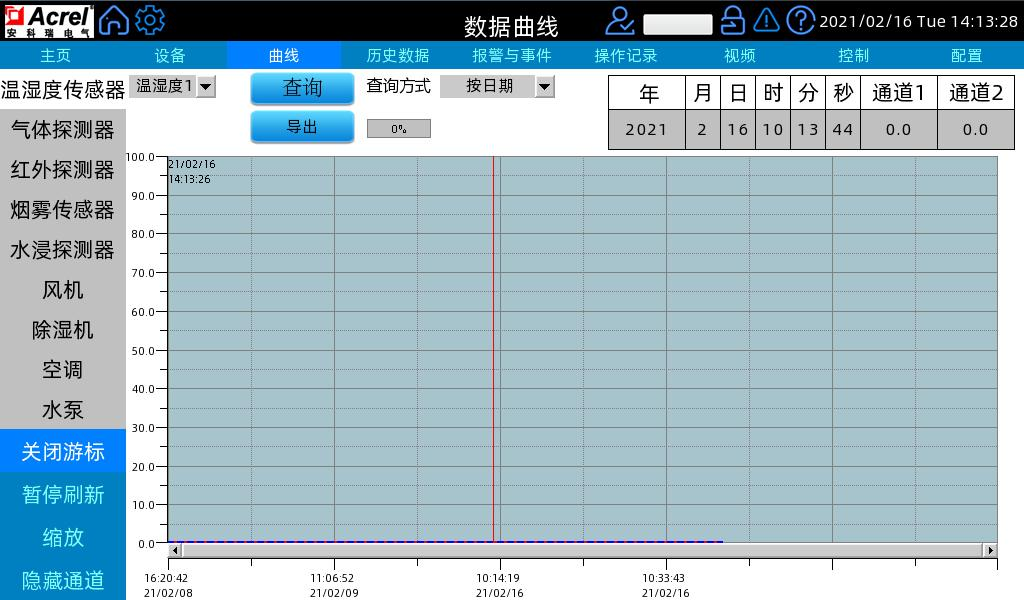Click the 0% export progress bar
1024x600 pixels.
398,129
